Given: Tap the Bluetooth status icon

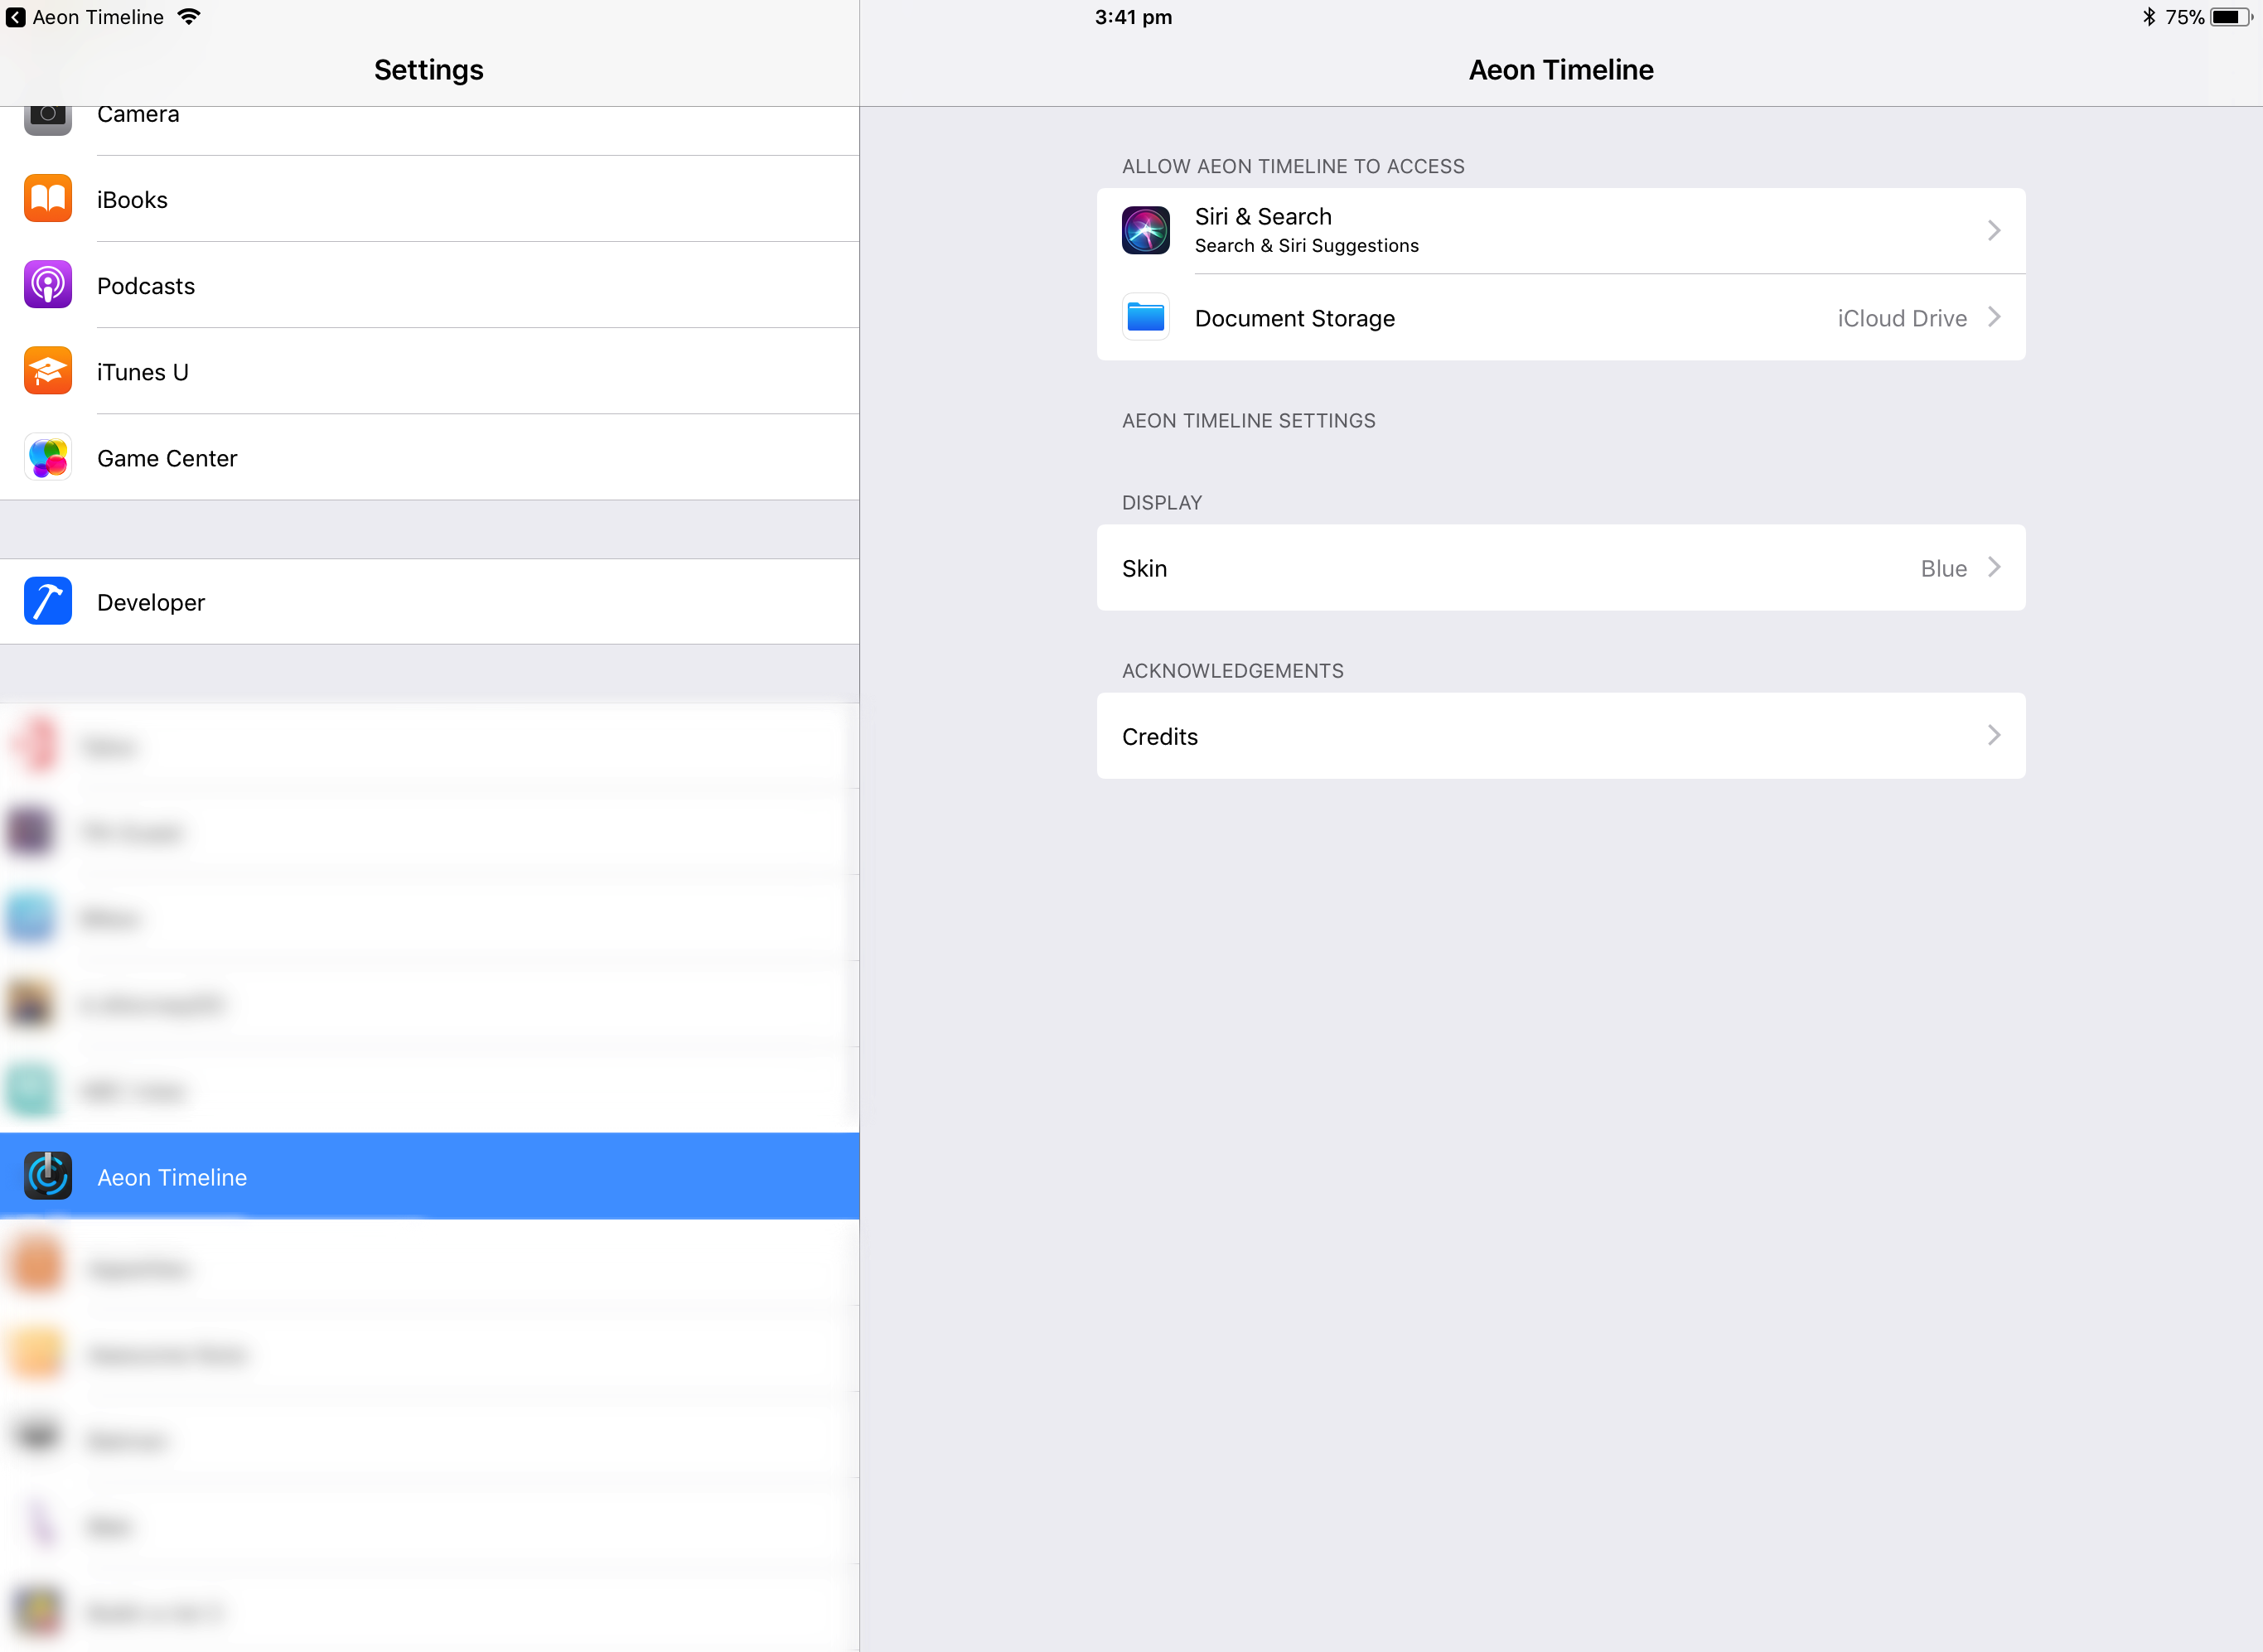Looking at the screenshot, I should click(x=2148, y=17).
